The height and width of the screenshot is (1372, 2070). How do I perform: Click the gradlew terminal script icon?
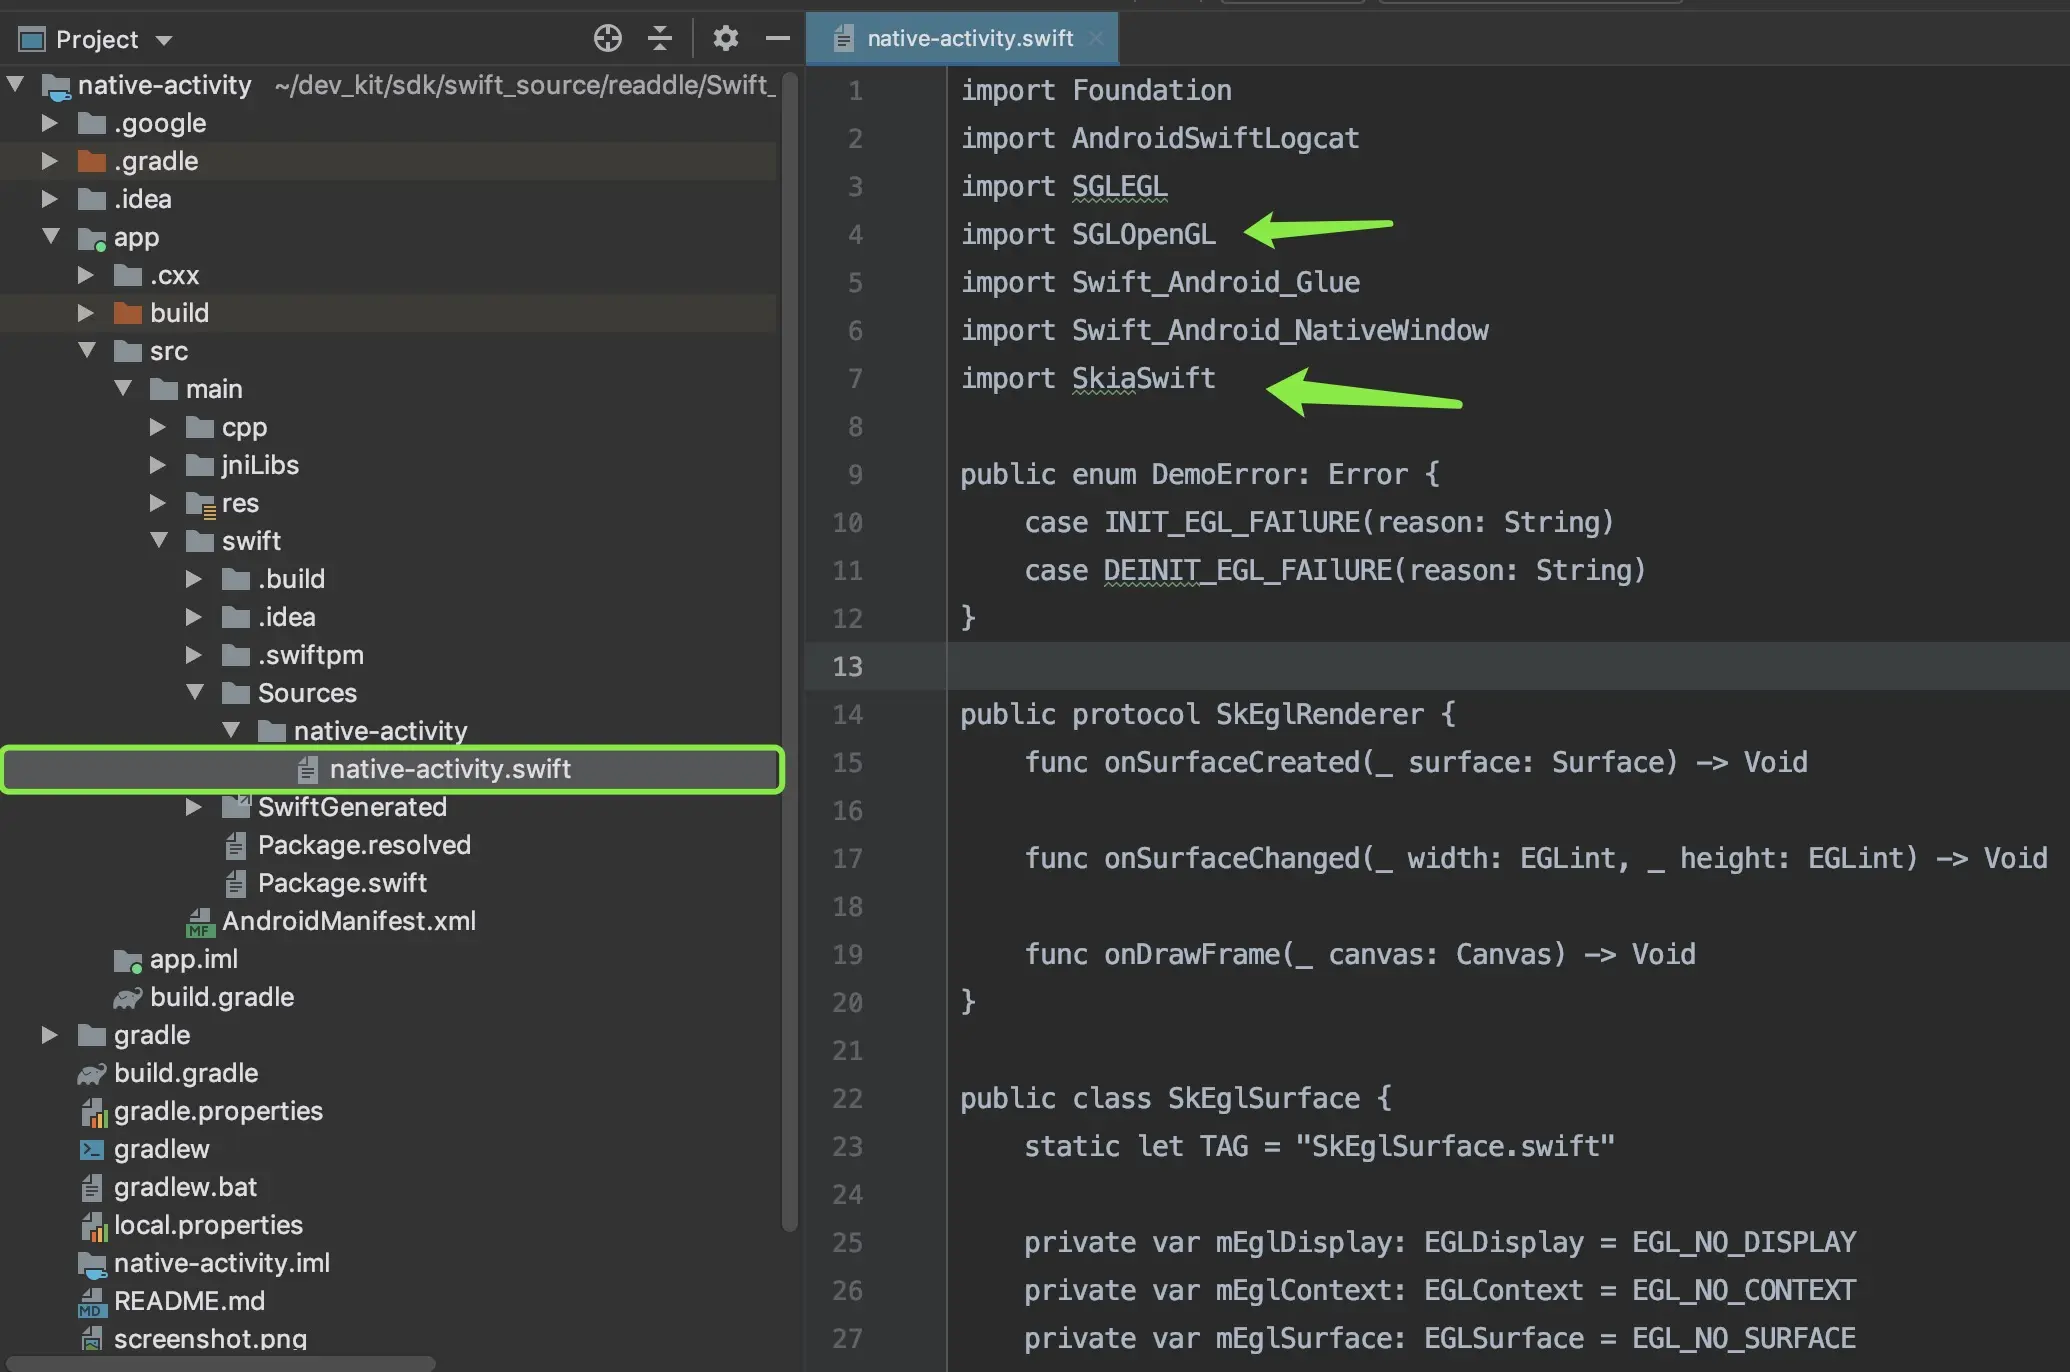92,1149
